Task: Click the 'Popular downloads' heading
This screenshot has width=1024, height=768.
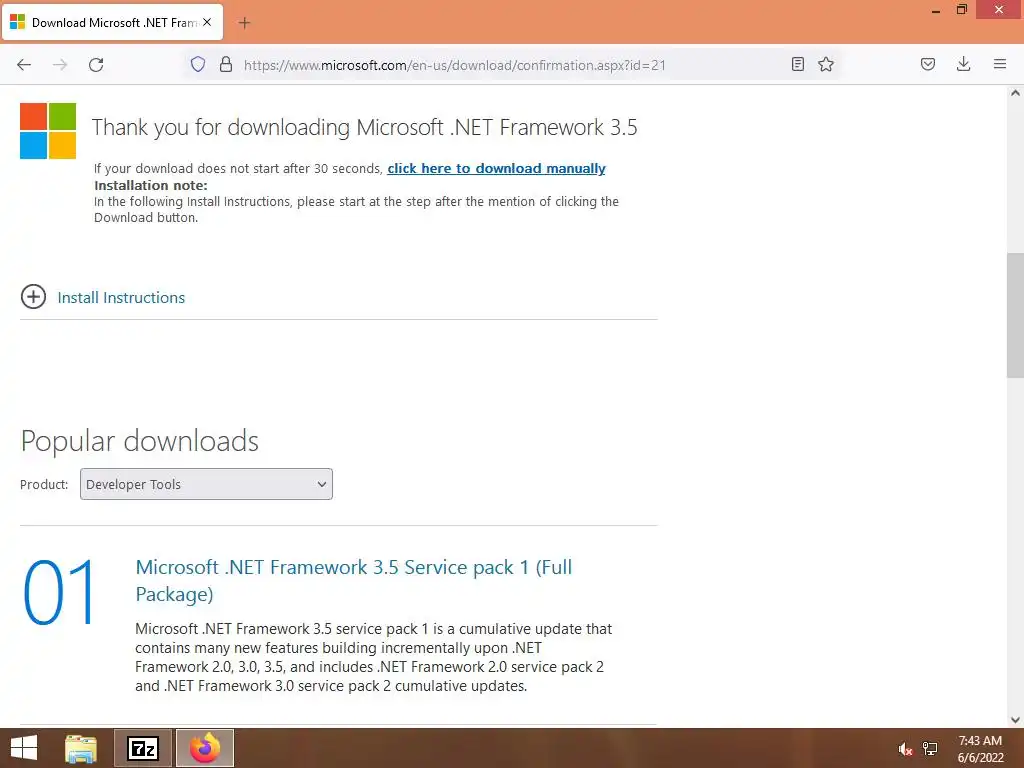Action: (140, 441)
